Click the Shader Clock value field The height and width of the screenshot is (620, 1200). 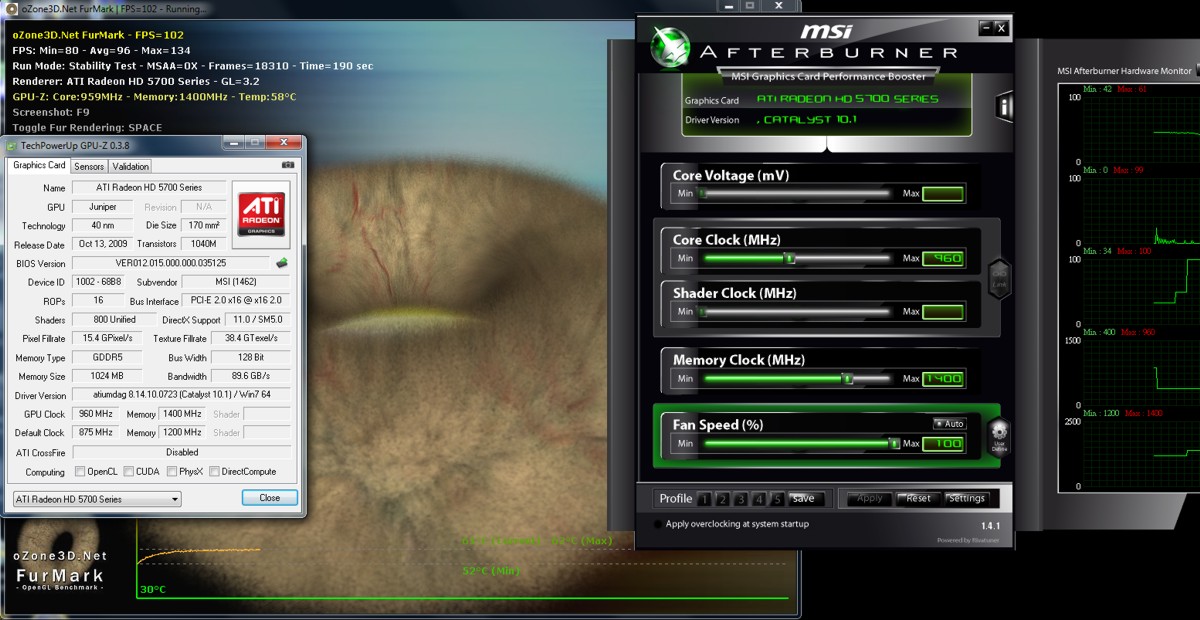click(x=943, y=312)
